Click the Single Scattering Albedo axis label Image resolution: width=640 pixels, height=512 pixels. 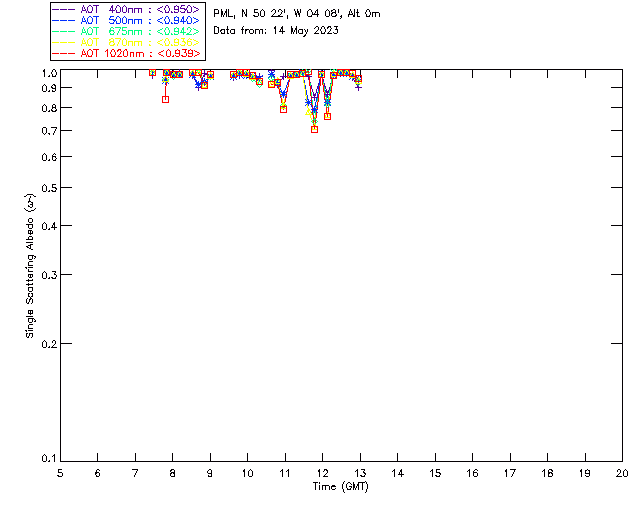(31, 266)
